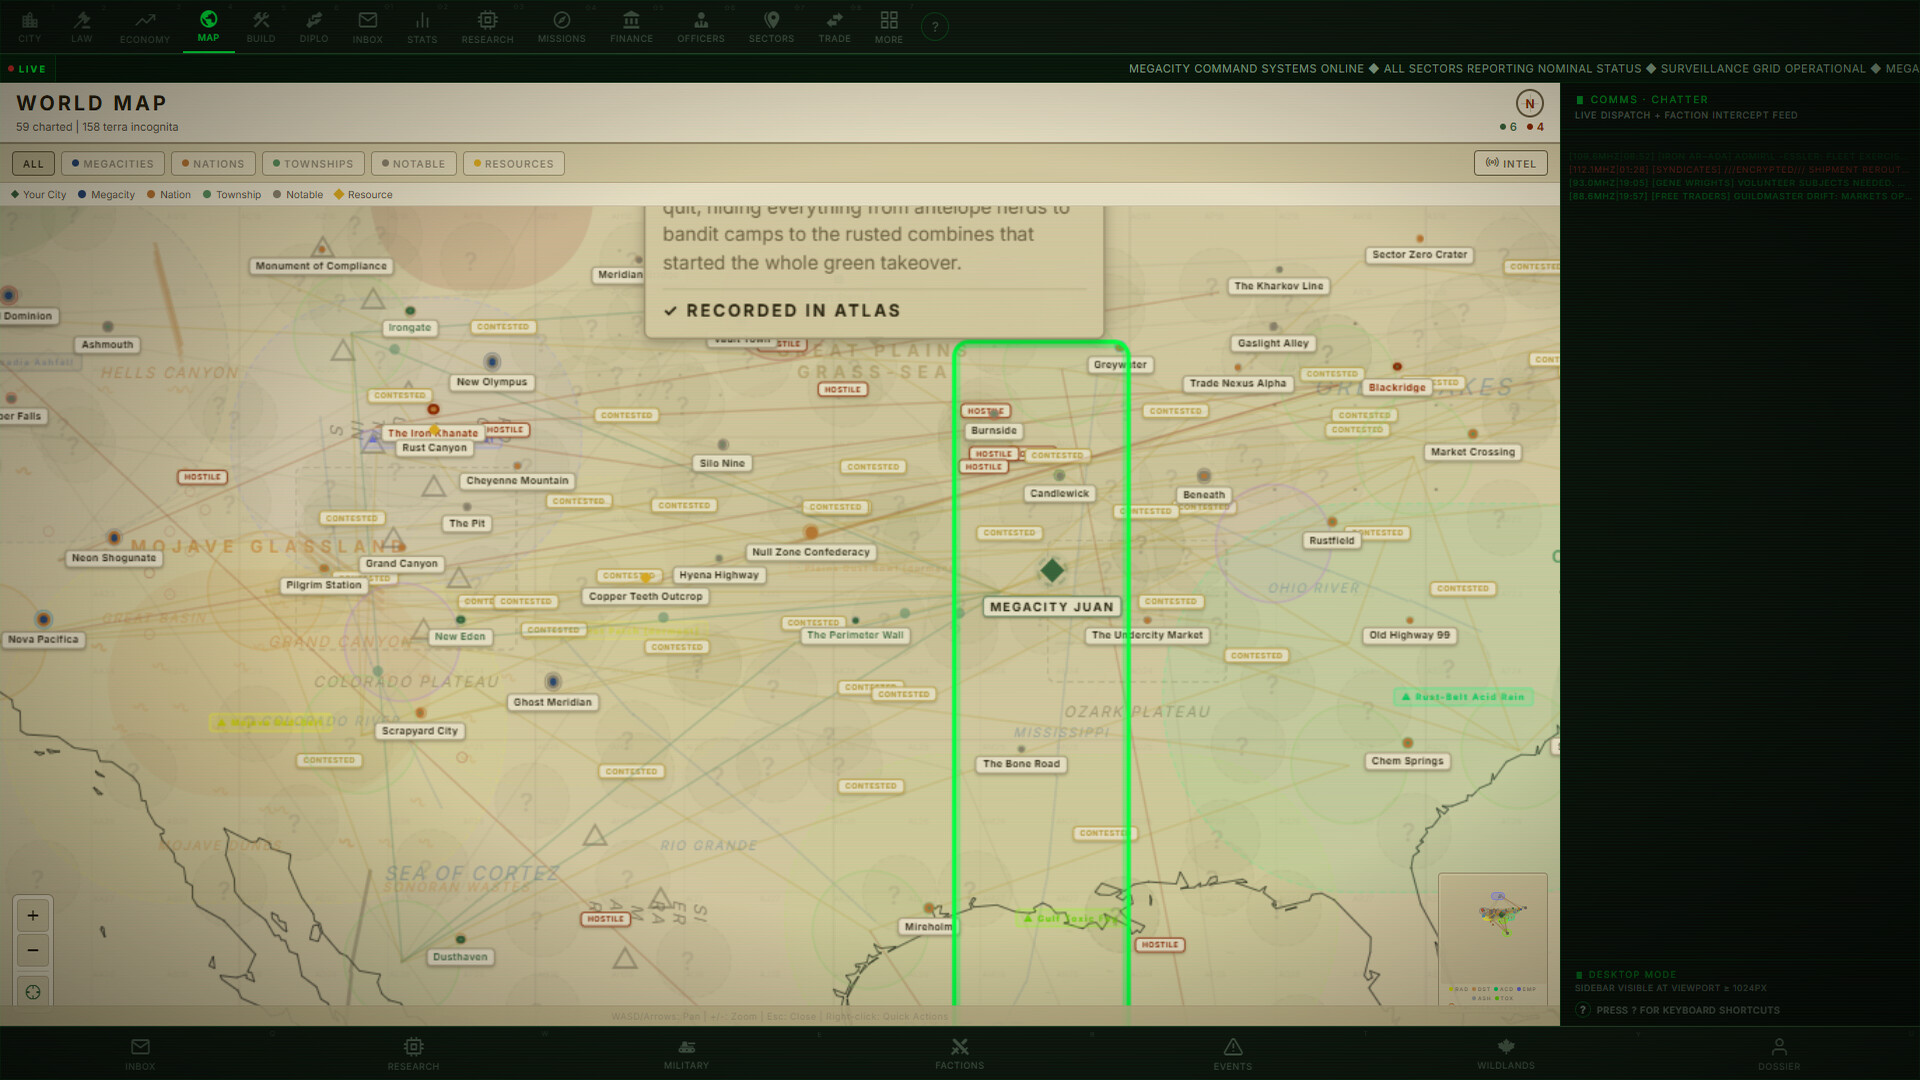The image size is (1920, 1080).
Task: Click the Mireholm map label
Action: pyautogui.click(x=928, y=927)
